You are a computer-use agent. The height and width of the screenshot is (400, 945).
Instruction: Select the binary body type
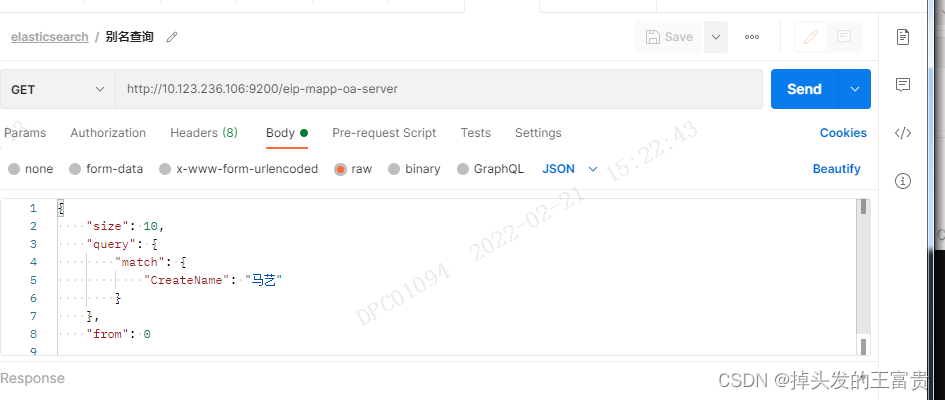coord(414,169)
